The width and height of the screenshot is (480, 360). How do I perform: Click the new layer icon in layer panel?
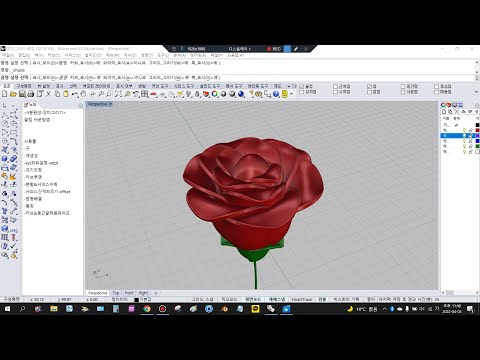tap(444, 112)
